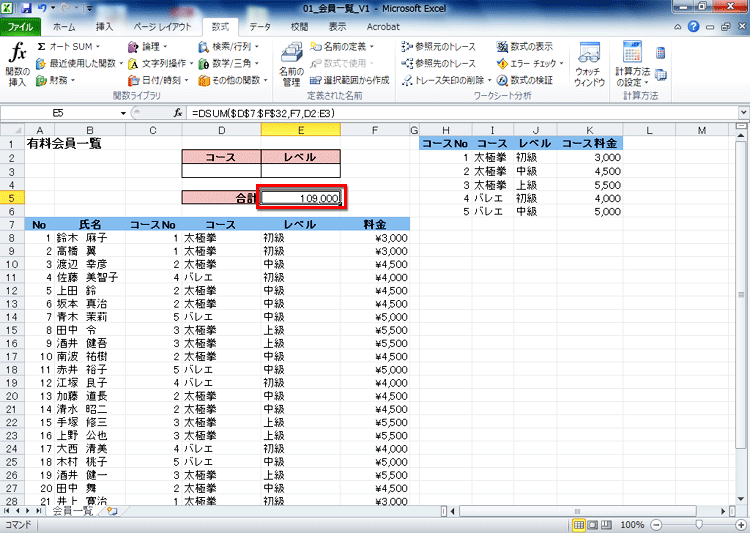Screen dimensions: 750x533
Task: Open the More Functions (その他の関数) list
Action: click(x=232, y=80)
